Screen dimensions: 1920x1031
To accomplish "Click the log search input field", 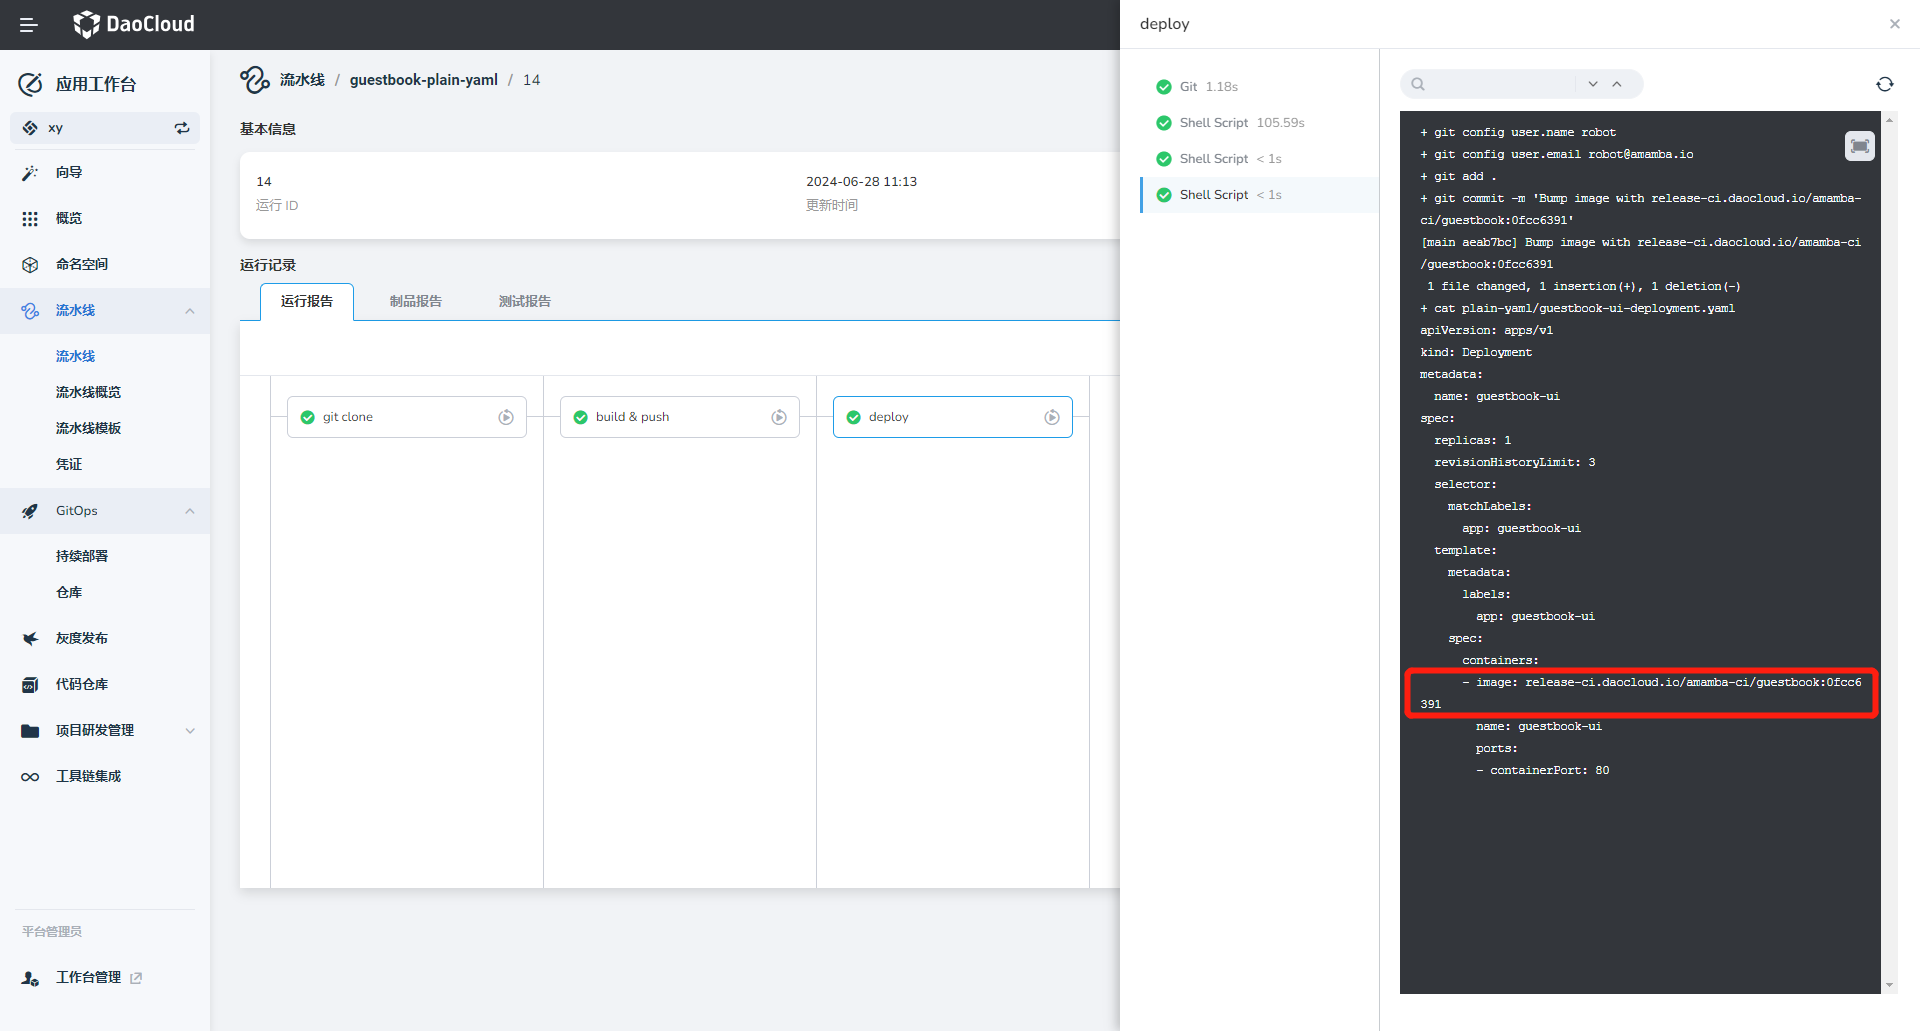I will (x=1498, y=84).
